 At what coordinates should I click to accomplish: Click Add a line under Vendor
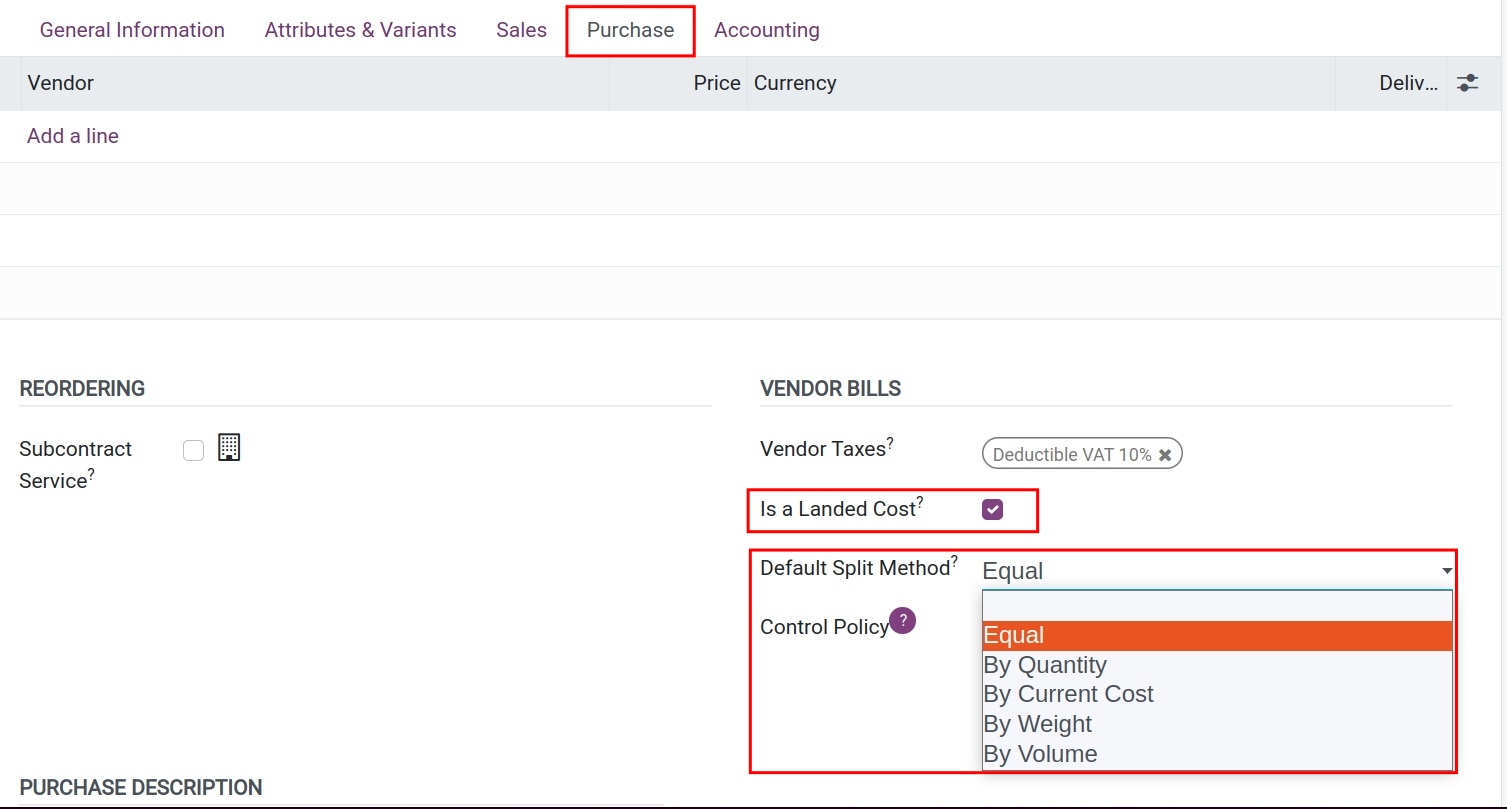72,136
